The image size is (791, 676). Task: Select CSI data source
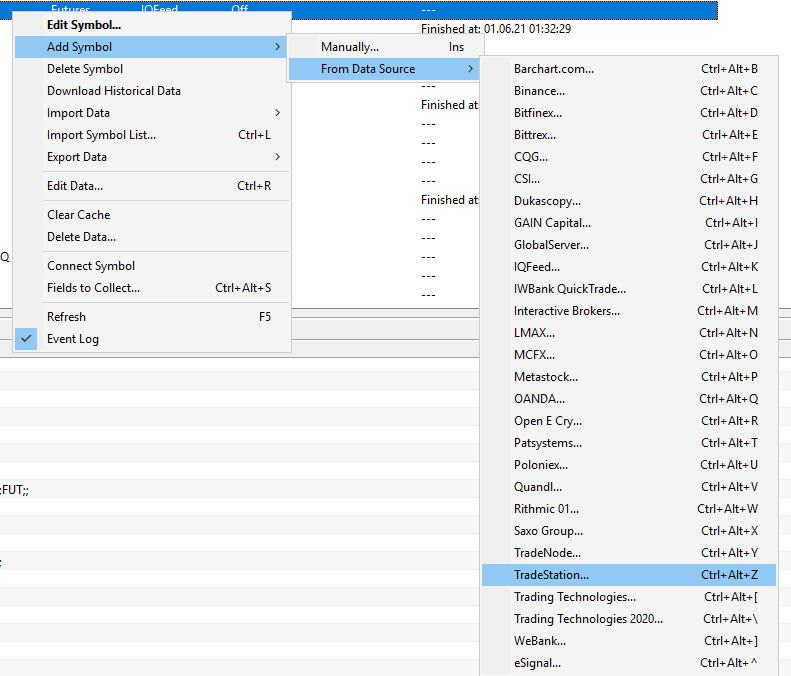click(629, 179)
